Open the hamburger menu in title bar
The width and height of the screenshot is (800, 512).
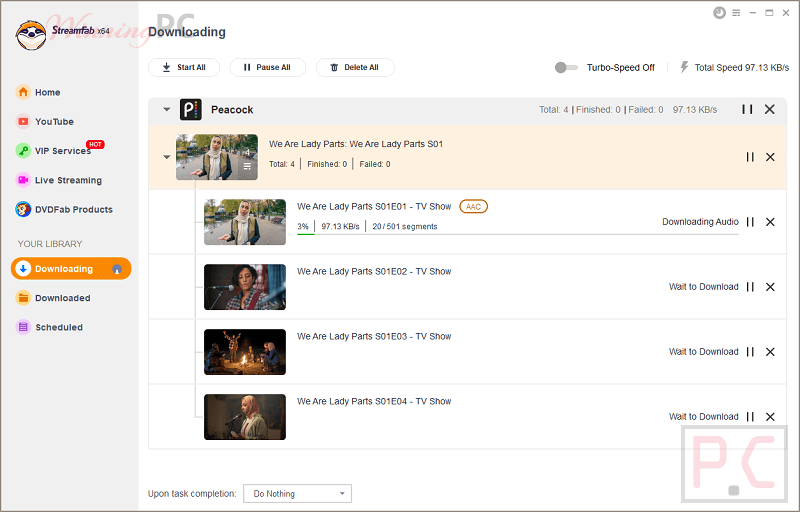click(x=736, y=13)
